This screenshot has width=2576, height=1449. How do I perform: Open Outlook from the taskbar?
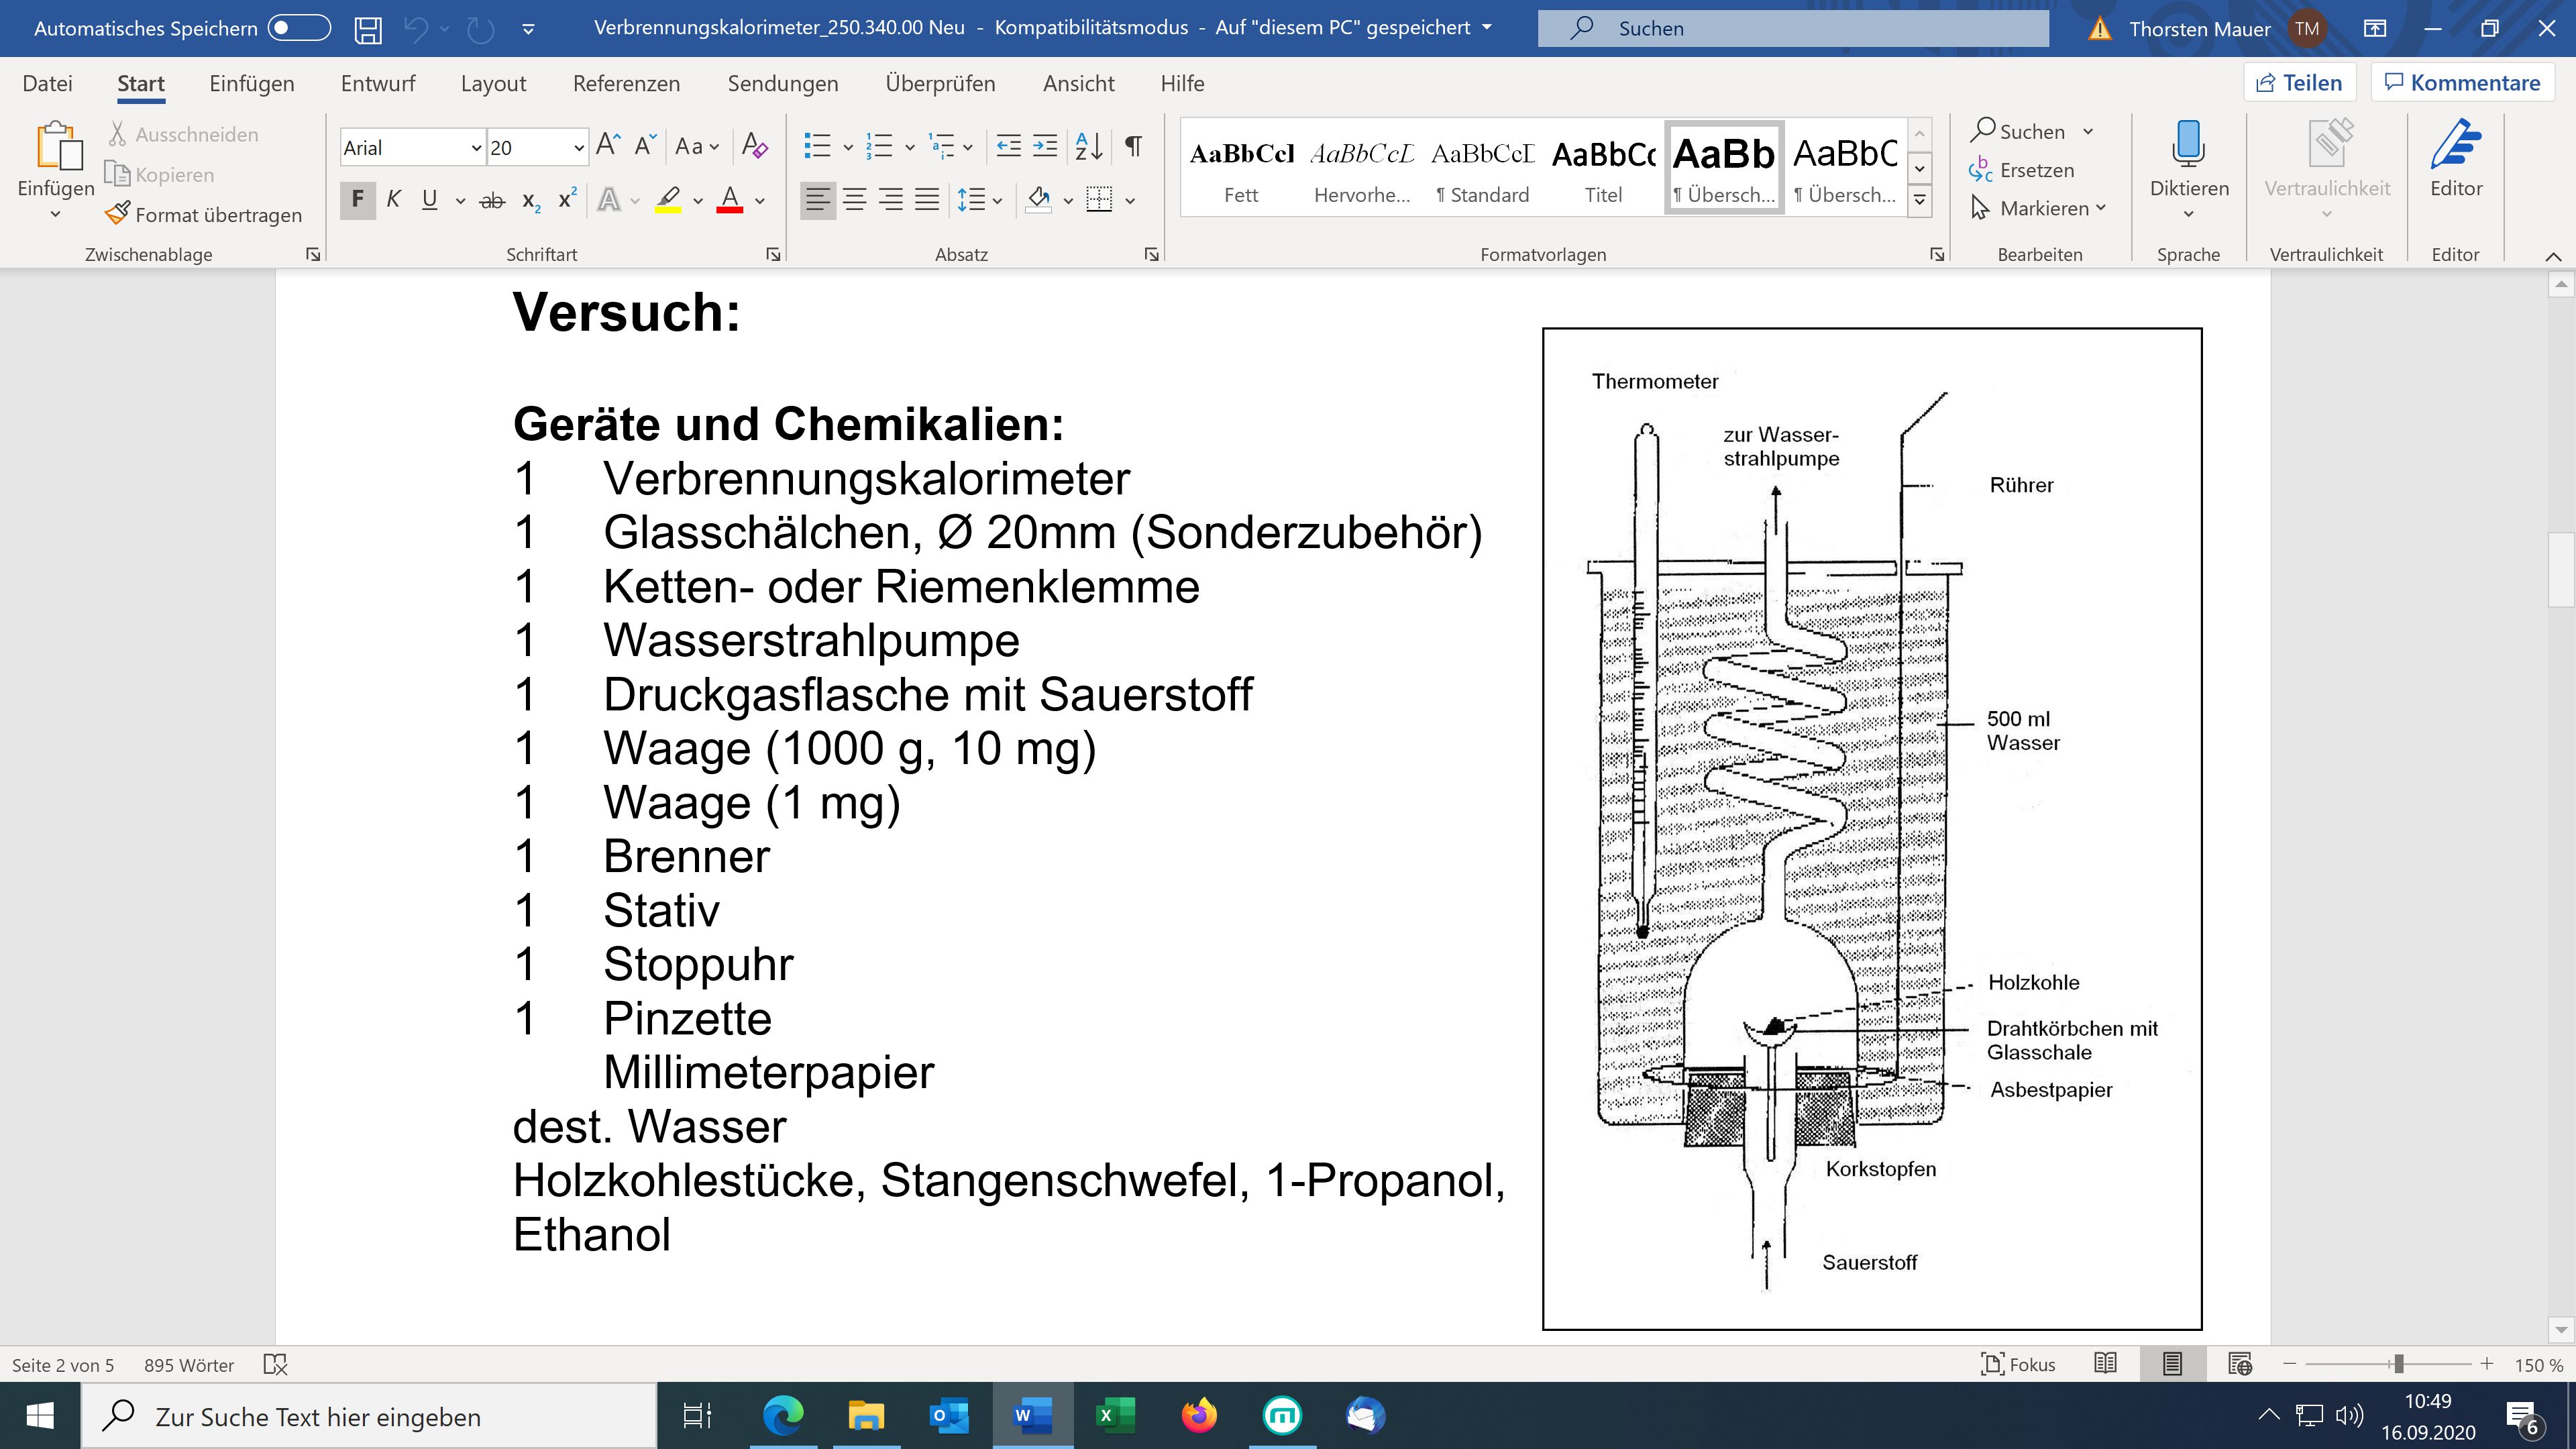948,1416
